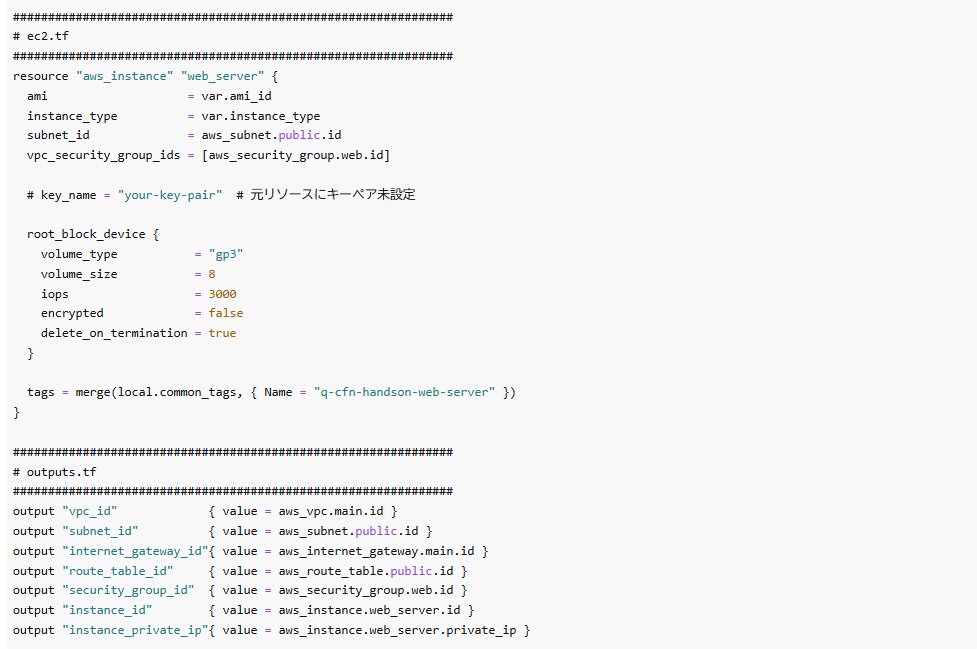This screenshot has height=649, width=977.
Task: Click the 'root_block_device' block name
Action: (86, 234)
